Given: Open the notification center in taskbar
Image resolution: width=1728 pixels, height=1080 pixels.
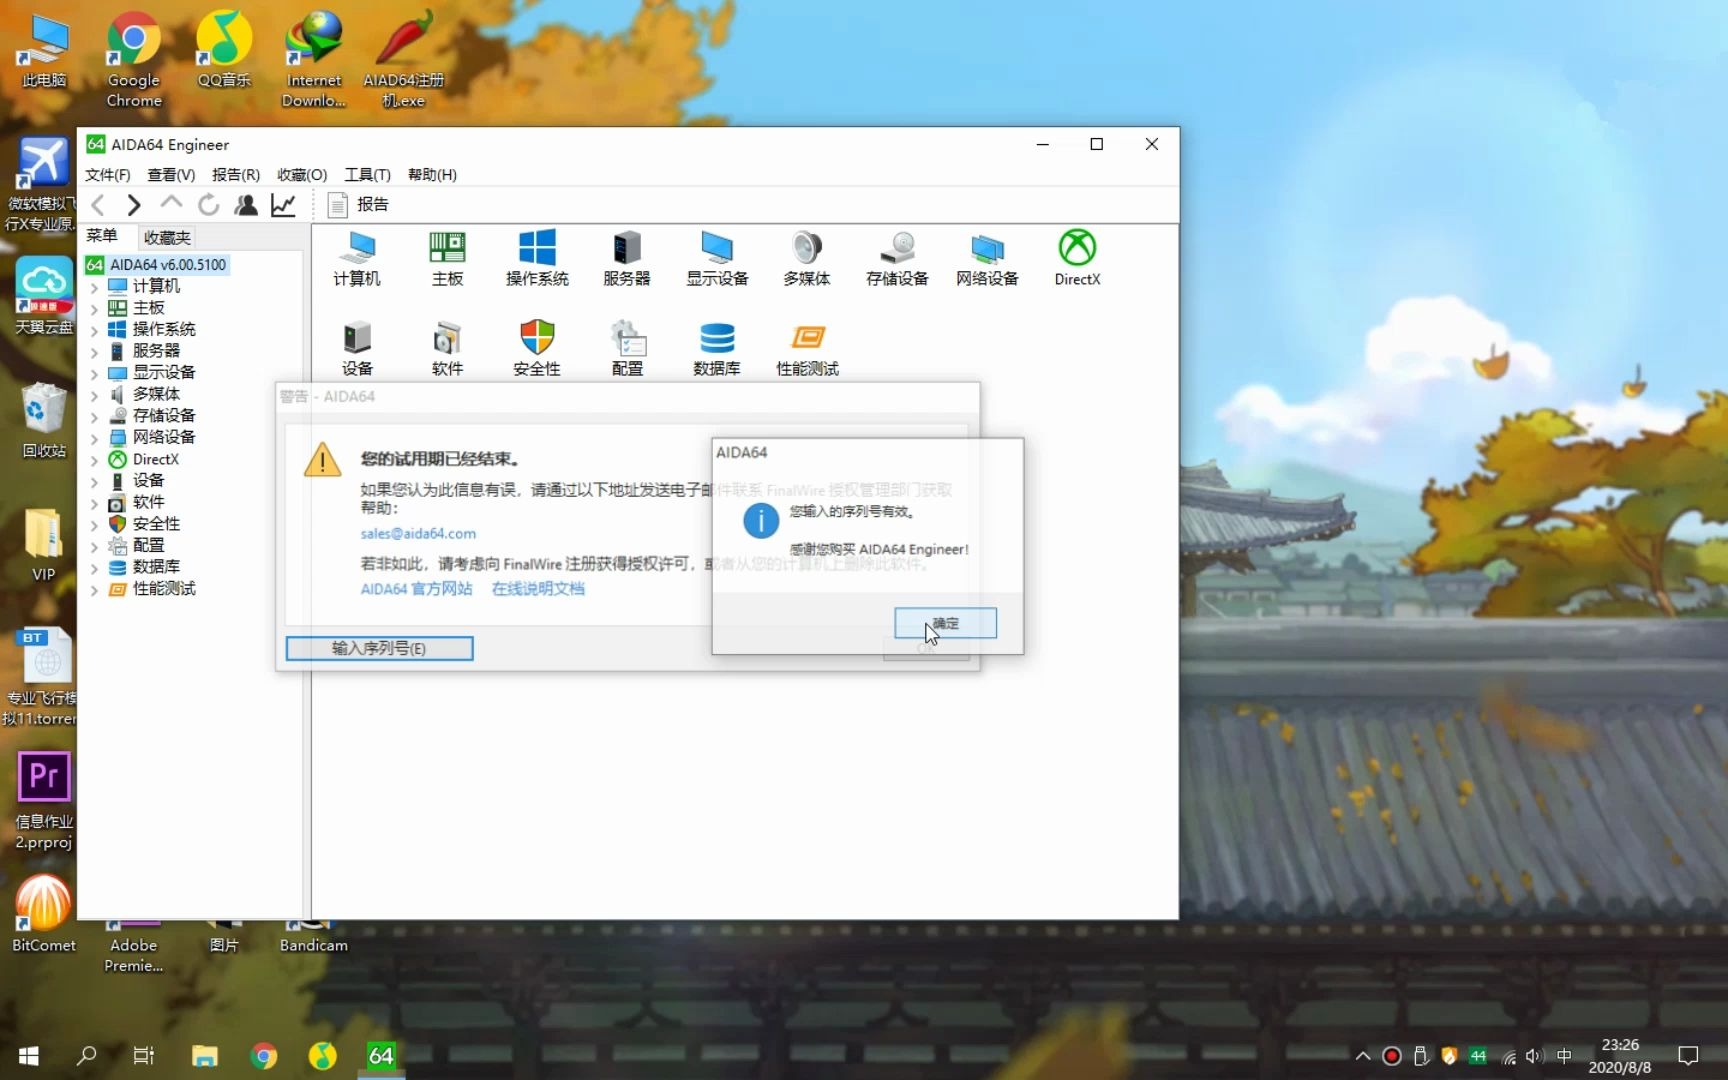Looking at the screenshot, I should (1688, 1056).
